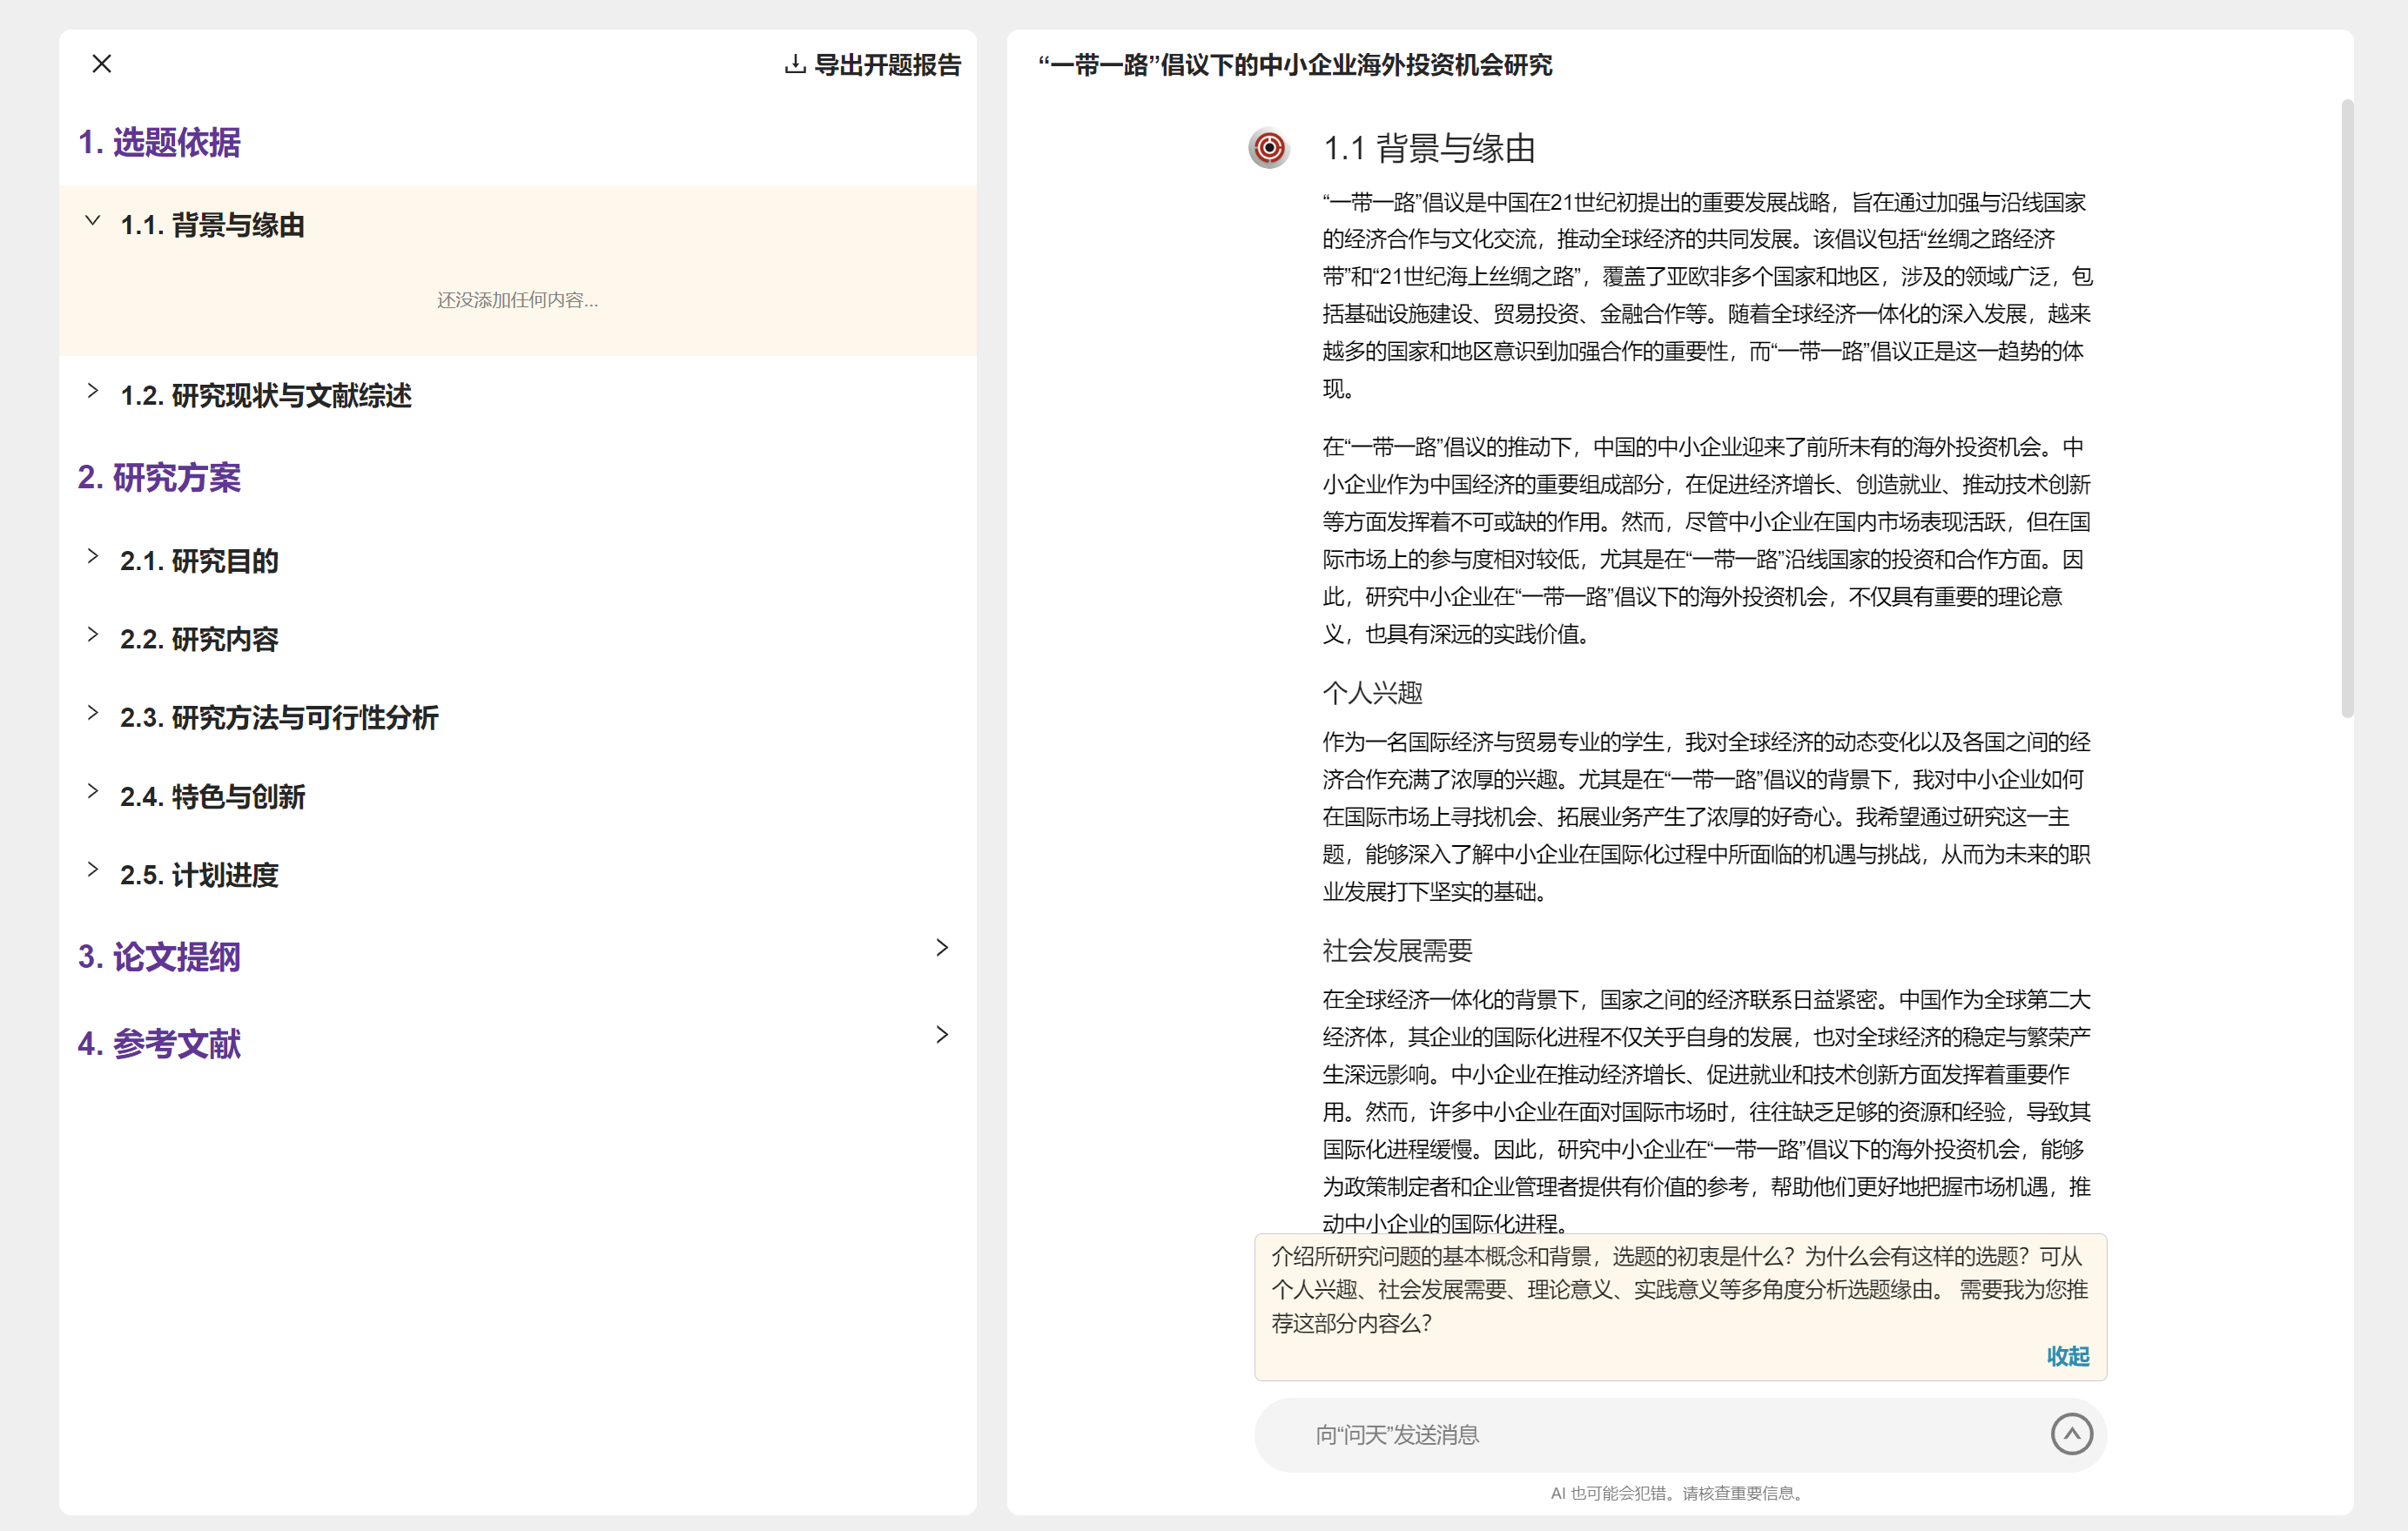2408x1531 pixels.
Task: Expand the 2.3. 研究方法与可行性分析 chevron
Action: point(93,713)
